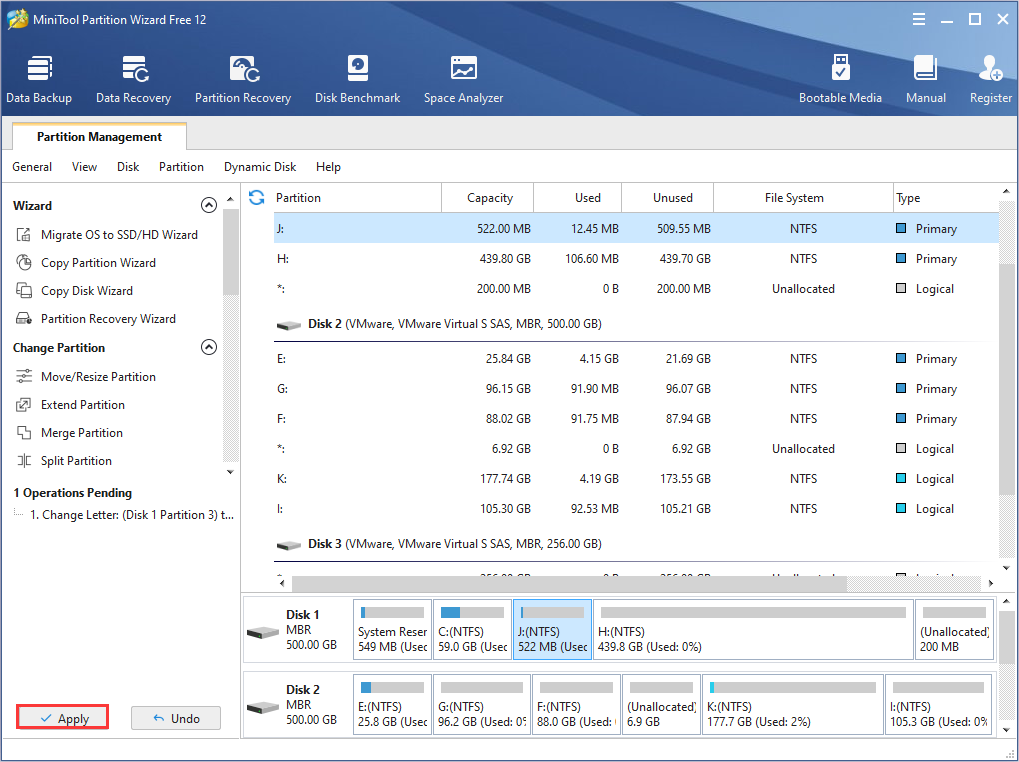Sort by the Capacity column header
The height and width of the screenshot is (762, 1019).
point(487,197)
